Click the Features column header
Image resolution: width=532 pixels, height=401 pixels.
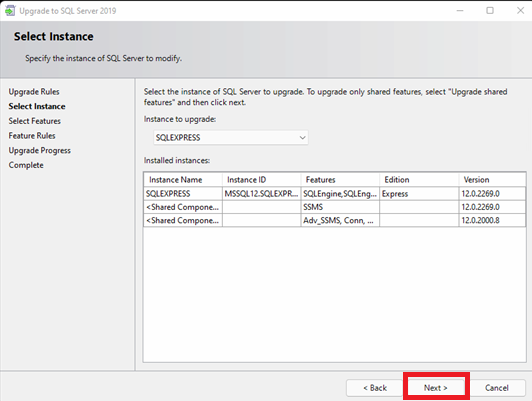click(340, 179)
